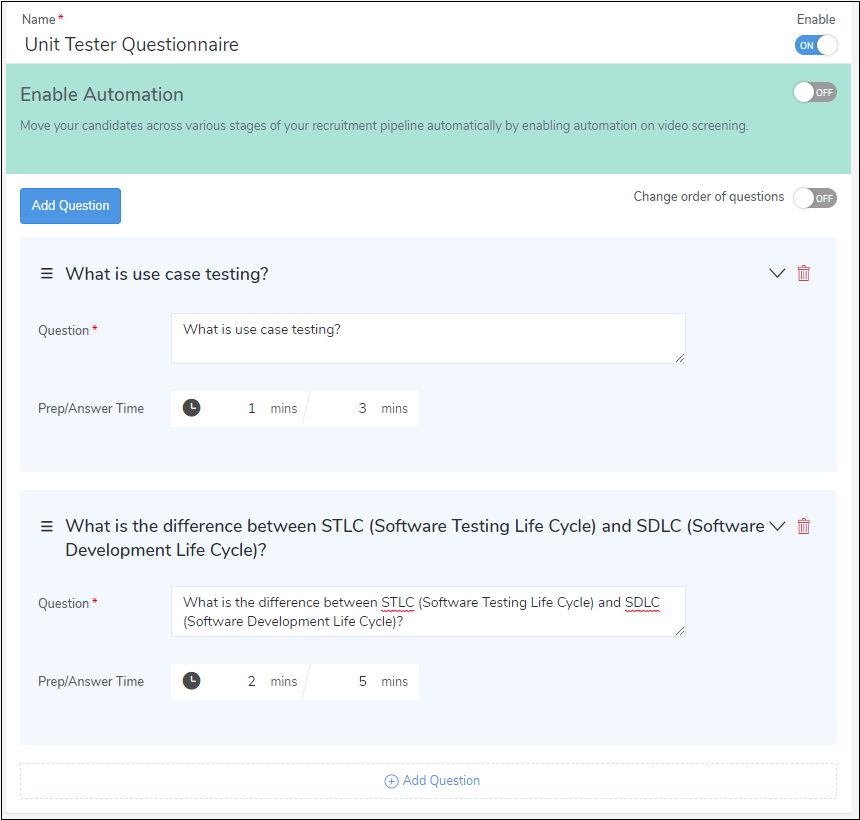860x820 pixels.
Task: Click drag handle of STLC SDLC question
Action: click(46, 526)
